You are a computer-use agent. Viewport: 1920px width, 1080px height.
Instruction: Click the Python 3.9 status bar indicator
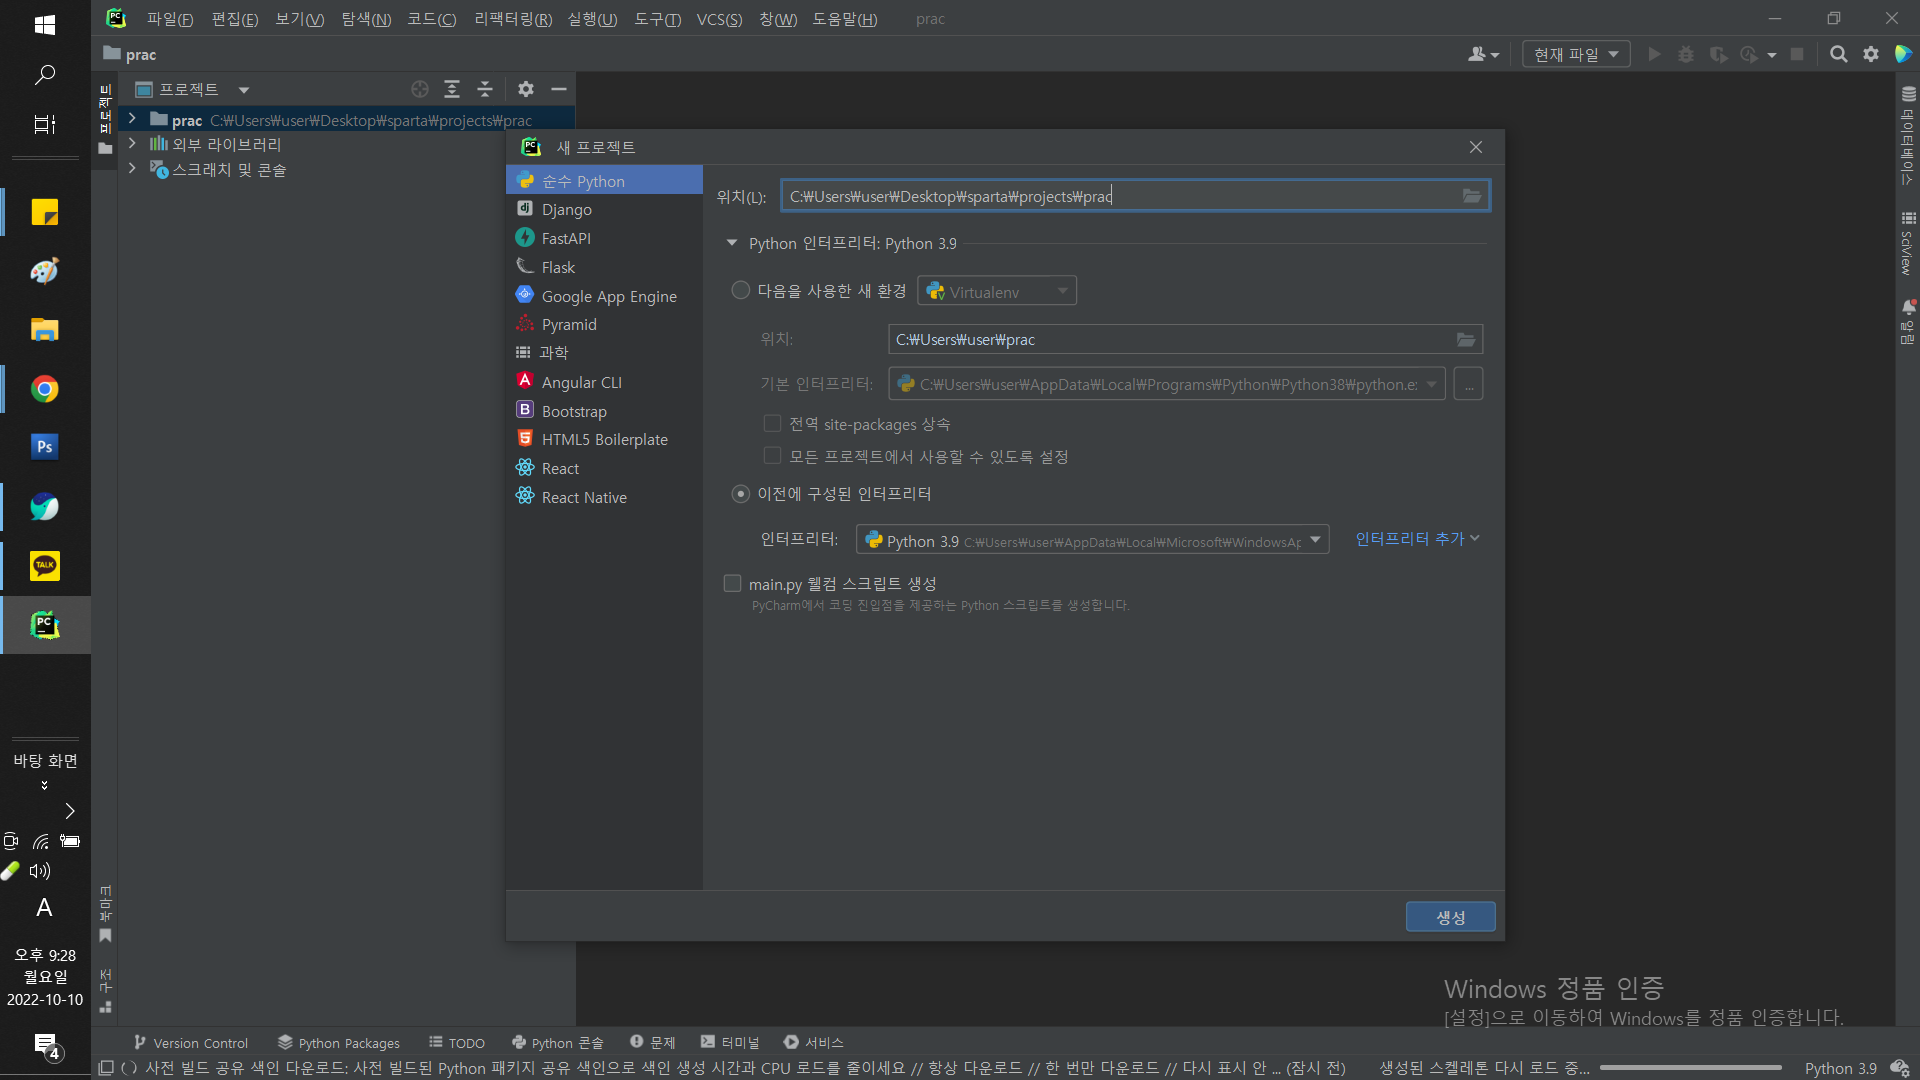coord(1841,1068)
